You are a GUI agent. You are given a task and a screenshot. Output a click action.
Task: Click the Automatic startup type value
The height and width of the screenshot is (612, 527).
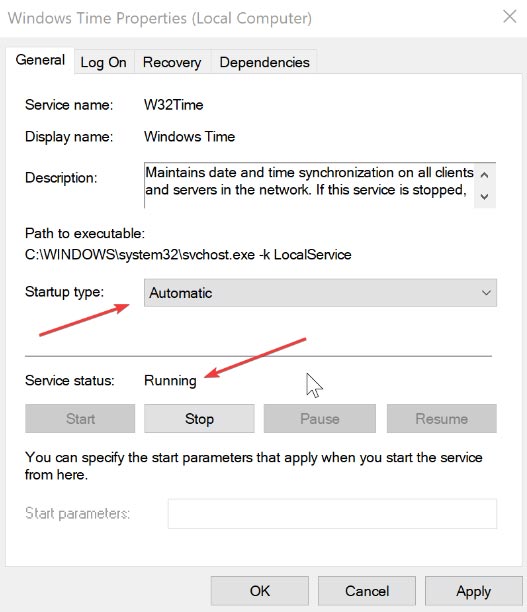(x=181, y=293)
